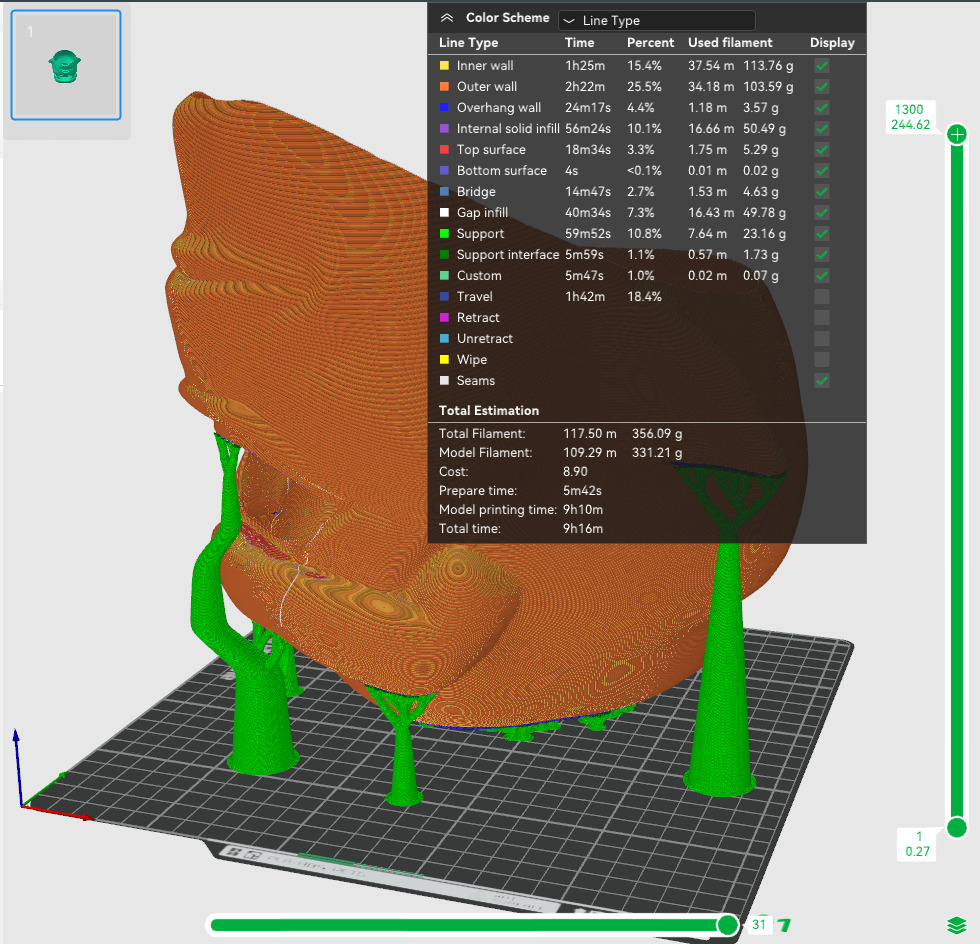Click the Model Filament length "109.29 m"

click(x=589, y=453)
